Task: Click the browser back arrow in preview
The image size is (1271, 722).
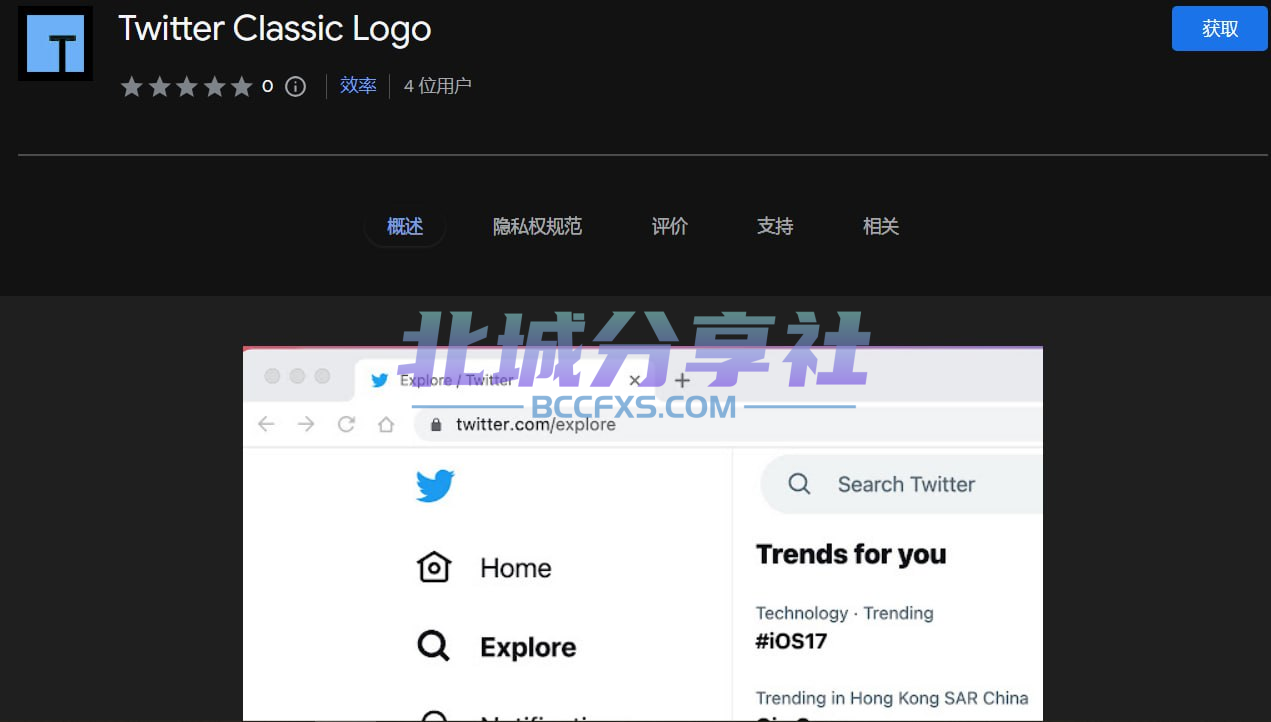Action: [x=266, y=424]
